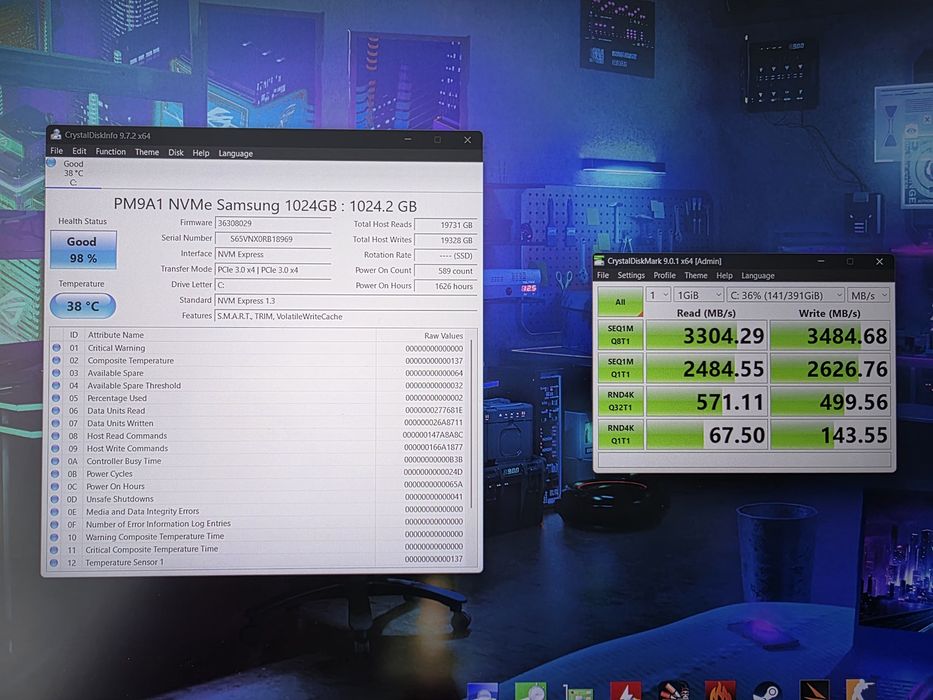Click status icon for Available Spare Threshold
This screenshot has width=933, height=700.
pos(56,385)
